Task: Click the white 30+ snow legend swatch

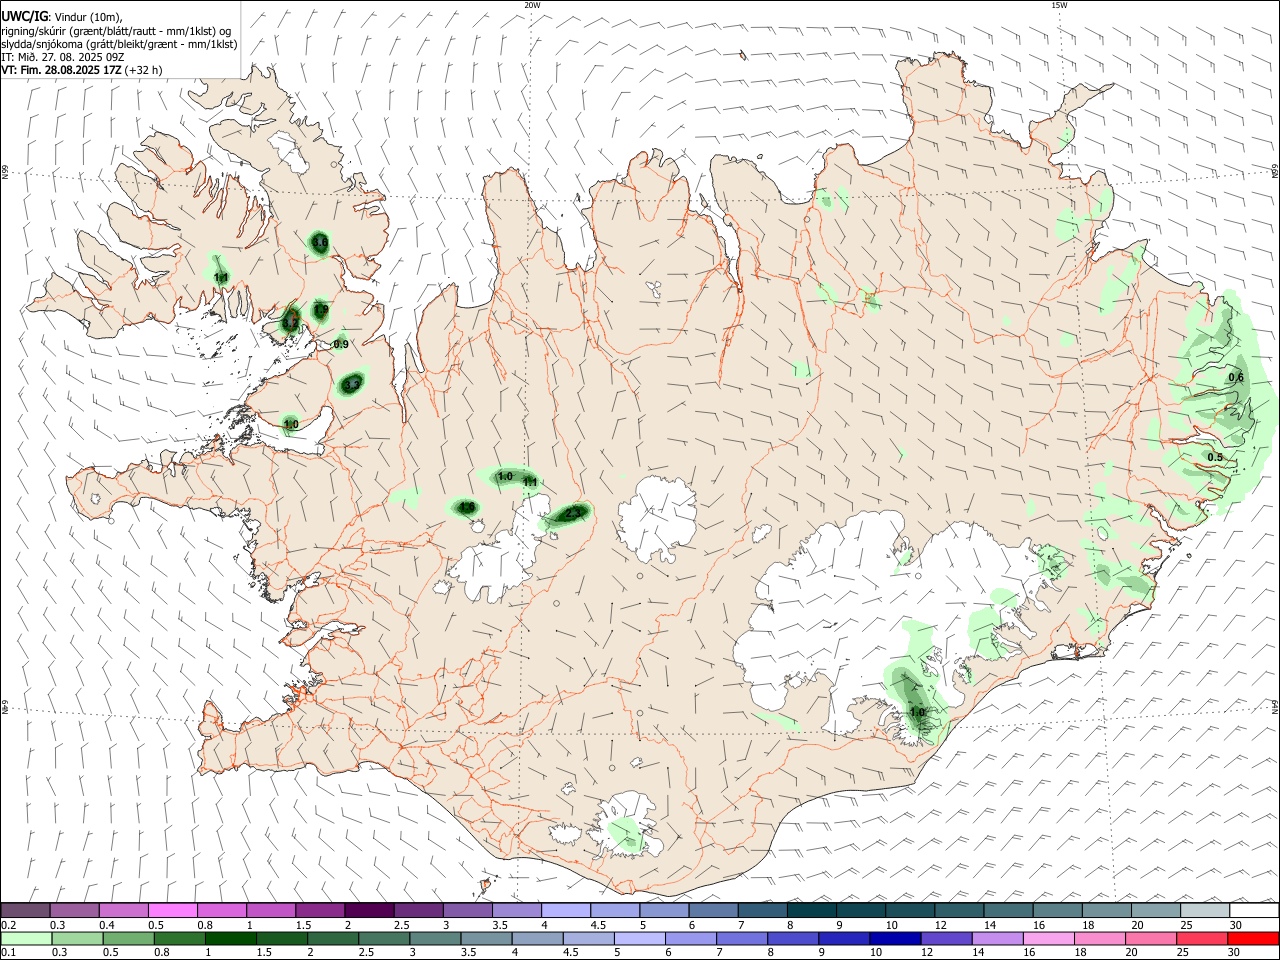Action: 1253,911
